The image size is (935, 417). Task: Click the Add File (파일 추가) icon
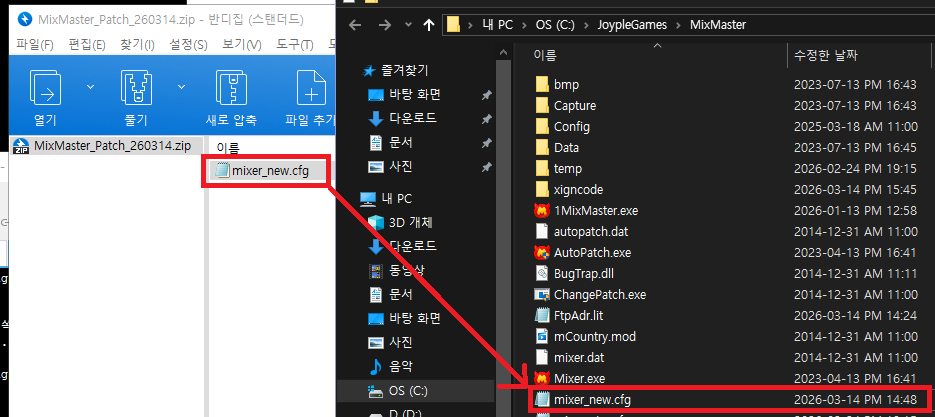click(x=311, y=89)
